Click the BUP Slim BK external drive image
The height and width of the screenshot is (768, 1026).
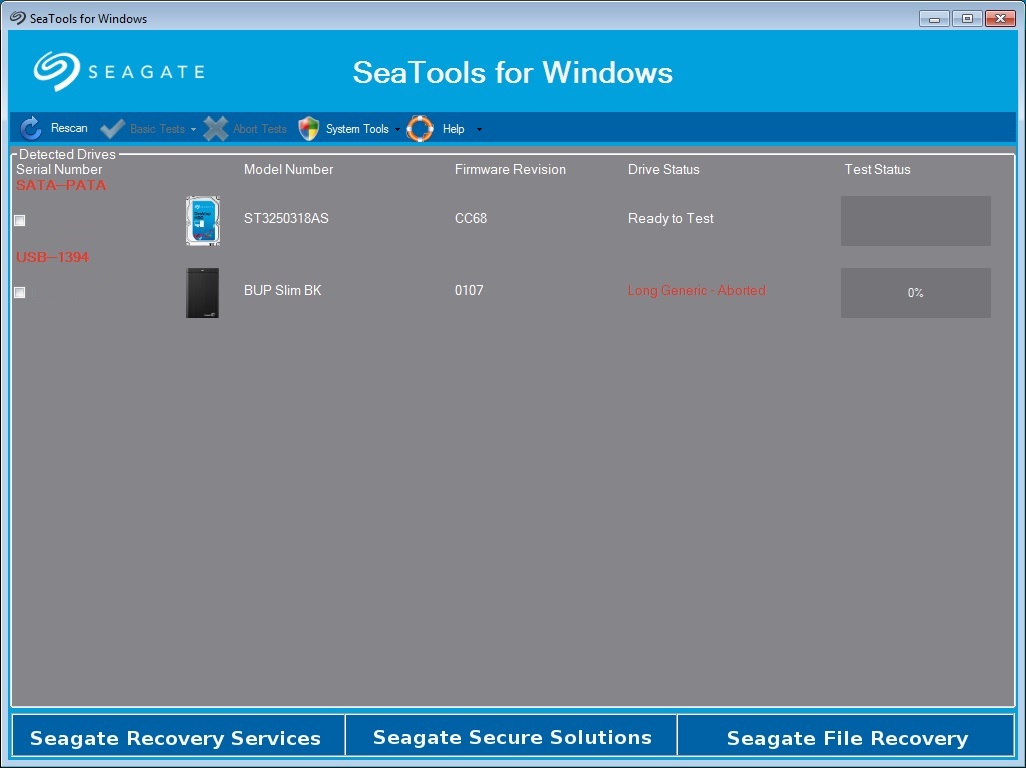point(203,292)
